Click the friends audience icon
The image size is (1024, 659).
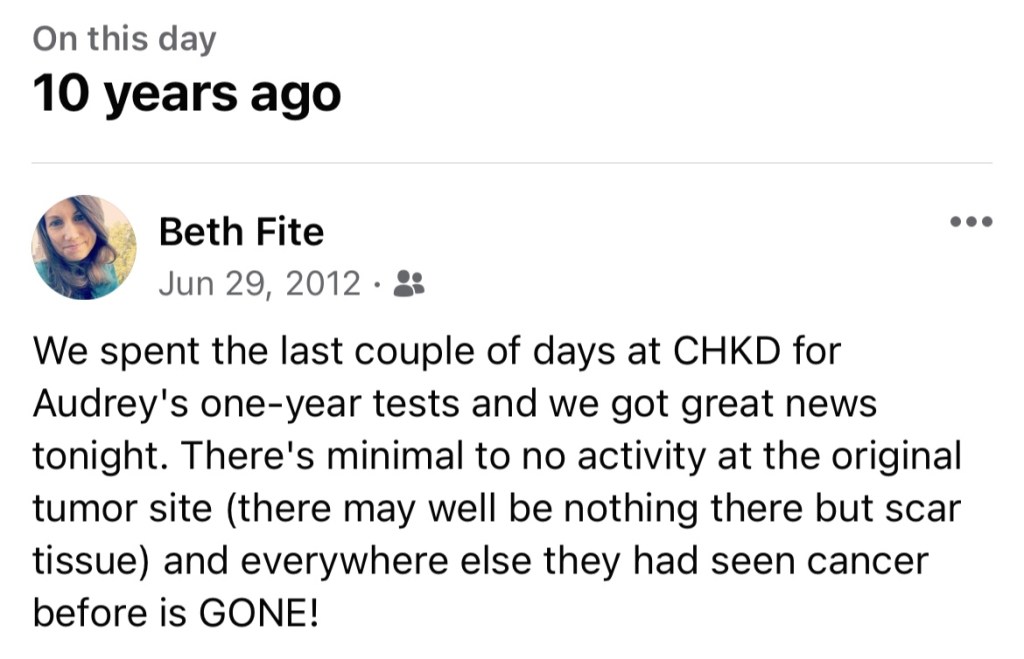pos(409,284)
